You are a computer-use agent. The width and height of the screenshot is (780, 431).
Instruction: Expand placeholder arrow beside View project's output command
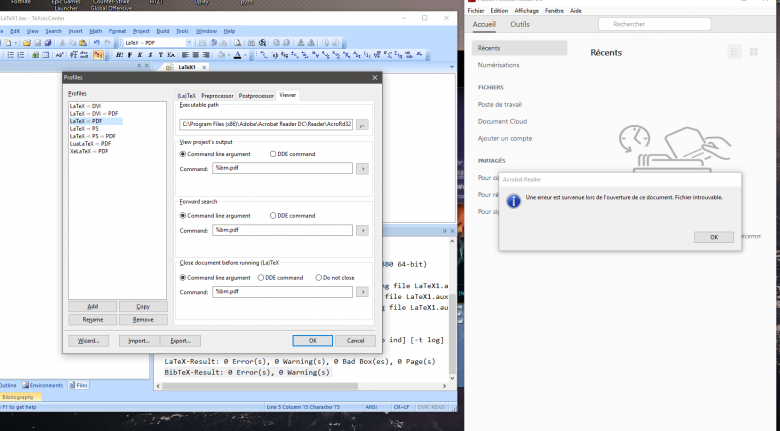tap(362, 169)
